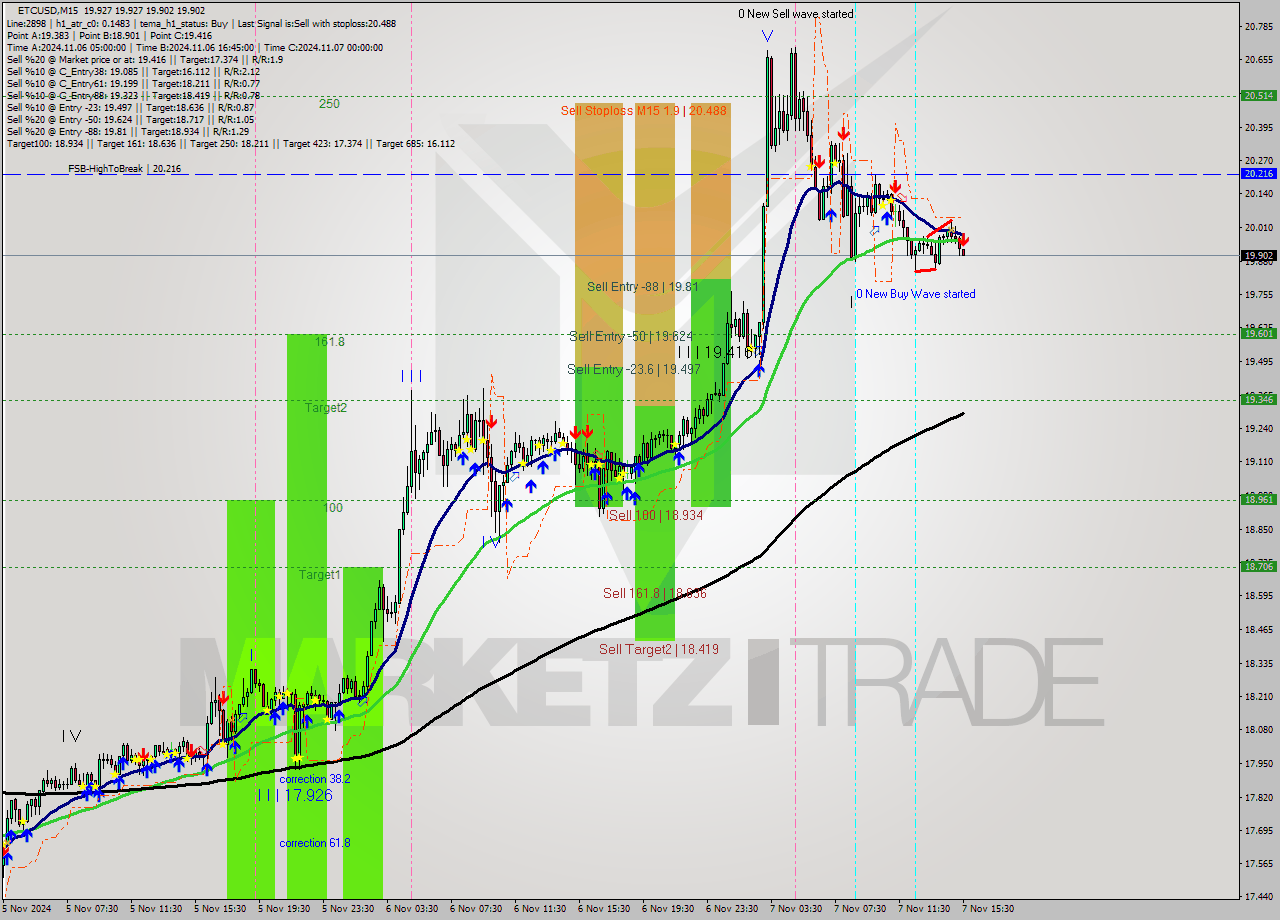Click the 'correction 61.8' label
Screen dimensions: 1280x920
click(x=314, y=843)
